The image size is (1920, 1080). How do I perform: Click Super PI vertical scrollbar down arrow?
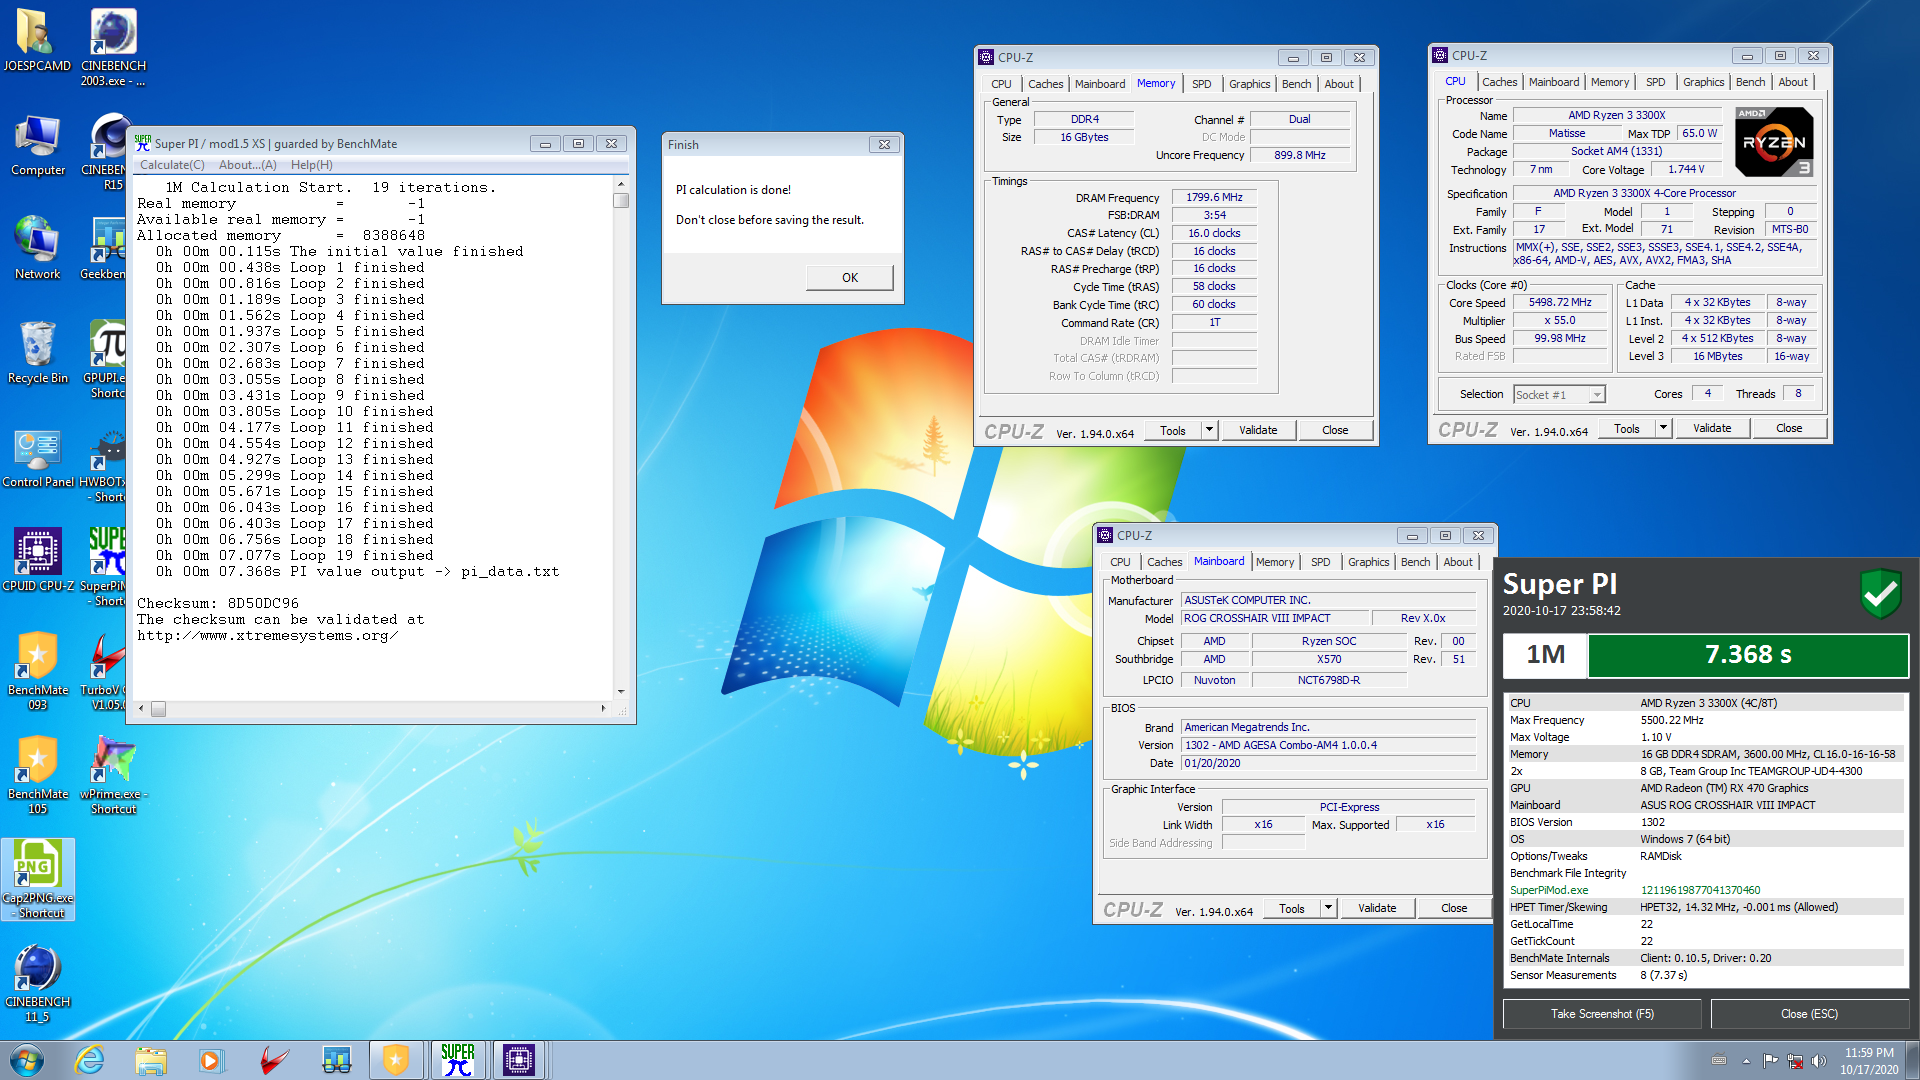pyautogui.click(x=621, y=691)
